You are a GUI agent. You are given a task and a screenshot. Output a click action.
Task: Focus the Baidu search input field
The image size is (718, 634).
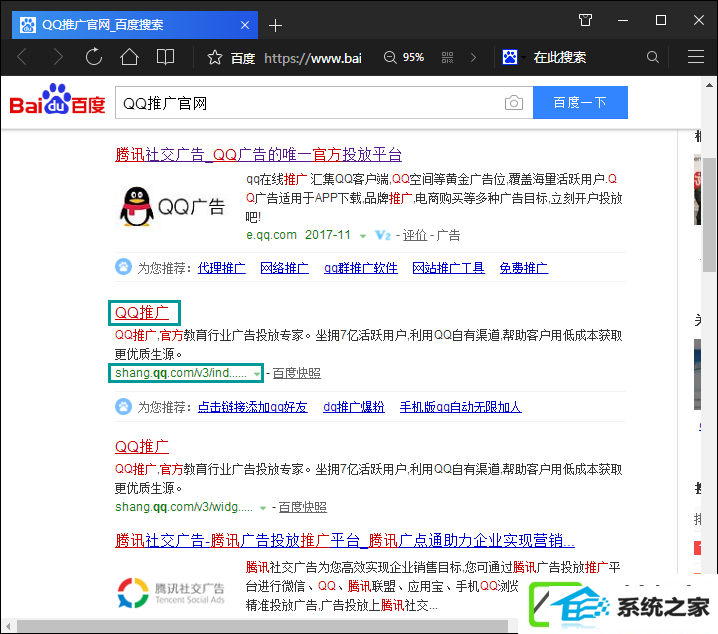(309, 103)
